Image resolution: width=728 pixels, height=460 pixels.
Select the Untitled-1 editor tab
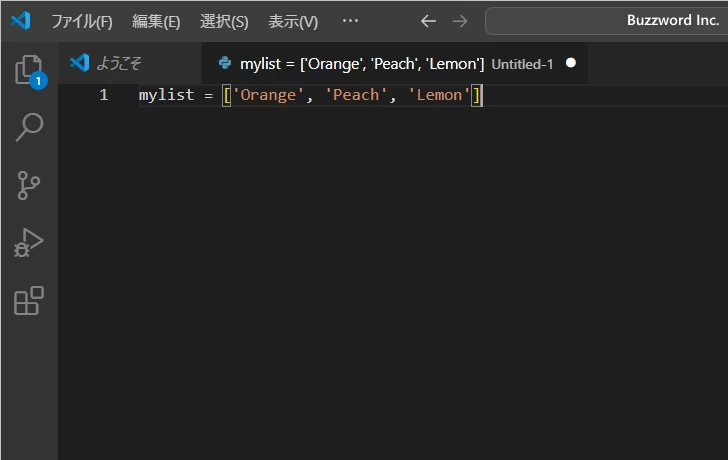[x=385, y=64]
